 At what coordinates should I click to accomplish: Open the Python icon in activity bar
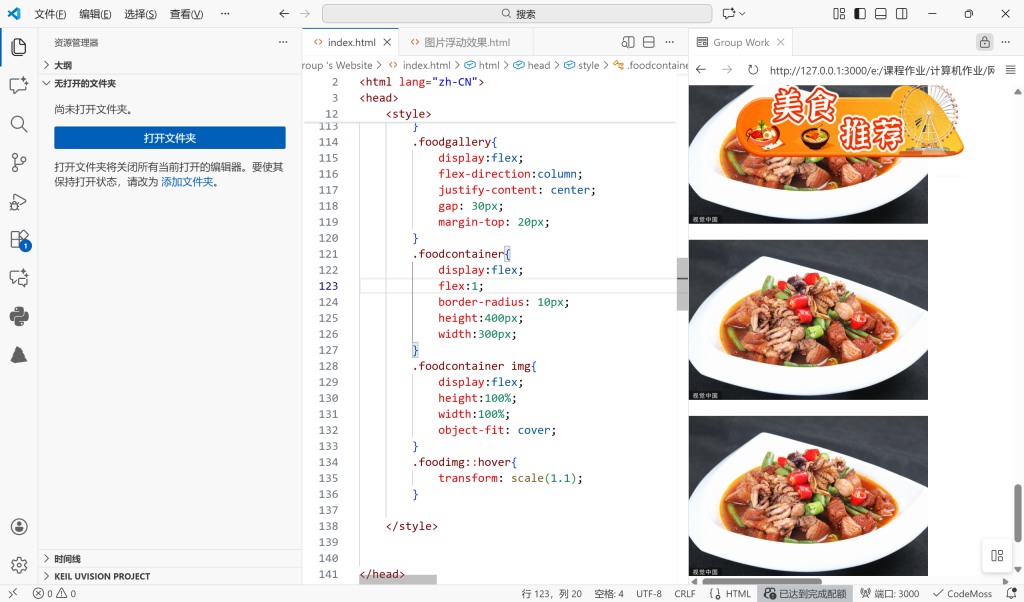click(x=18, y=316)
